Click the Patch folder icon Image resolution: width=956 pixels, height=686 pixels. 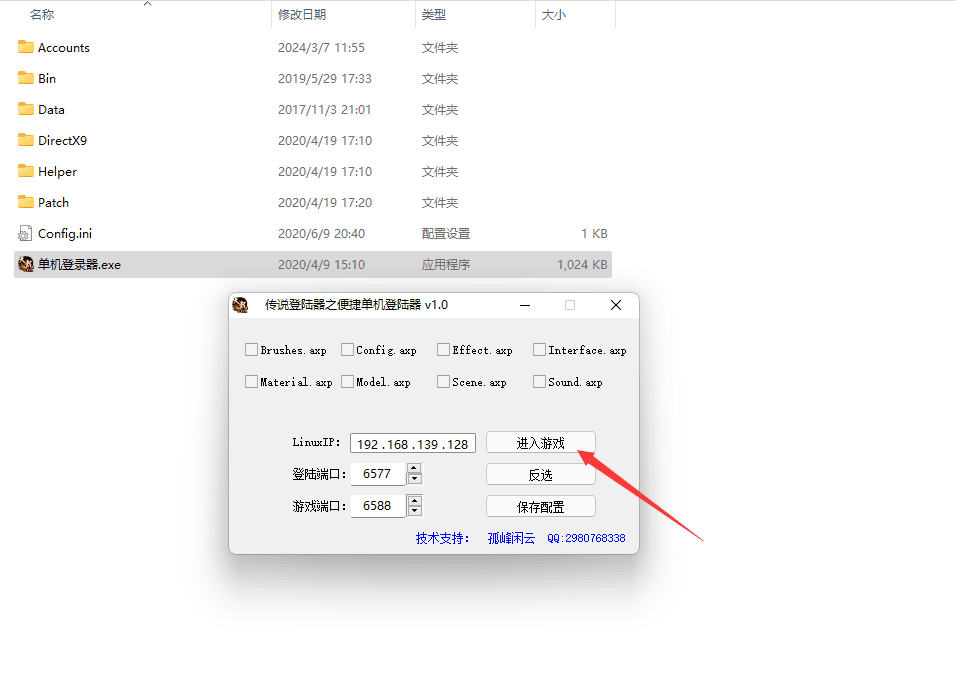(26, 202)
